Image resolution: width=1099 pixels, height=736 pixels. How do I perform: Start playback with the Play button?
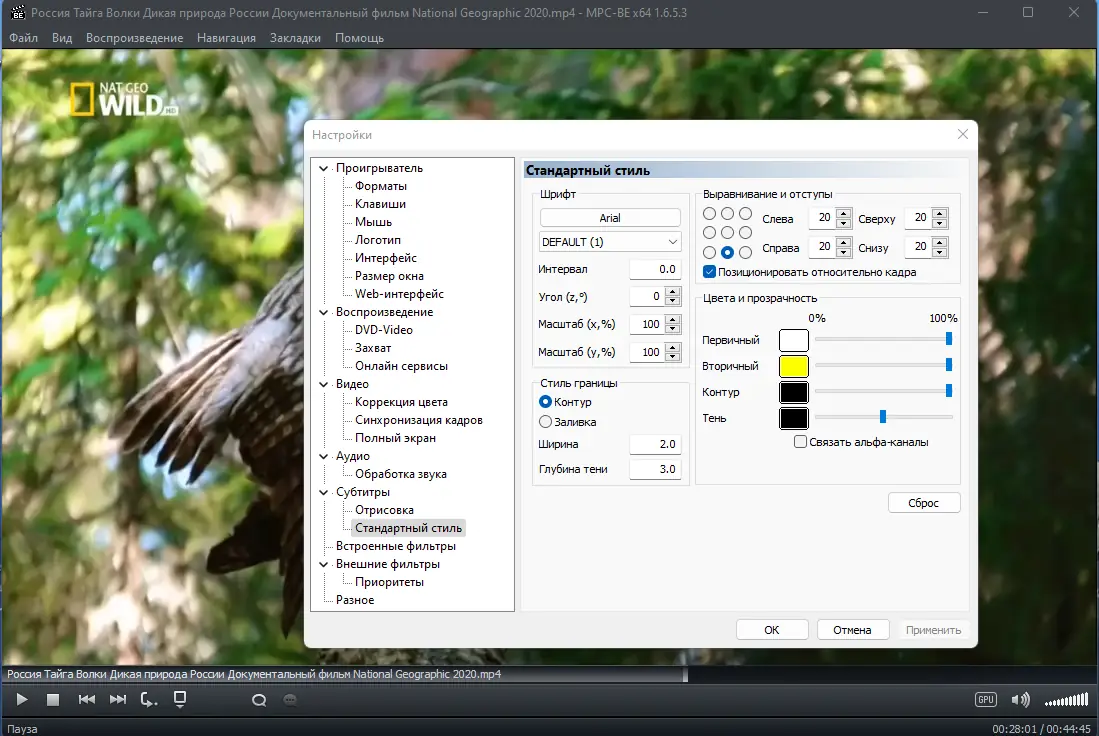coord(22,700)
